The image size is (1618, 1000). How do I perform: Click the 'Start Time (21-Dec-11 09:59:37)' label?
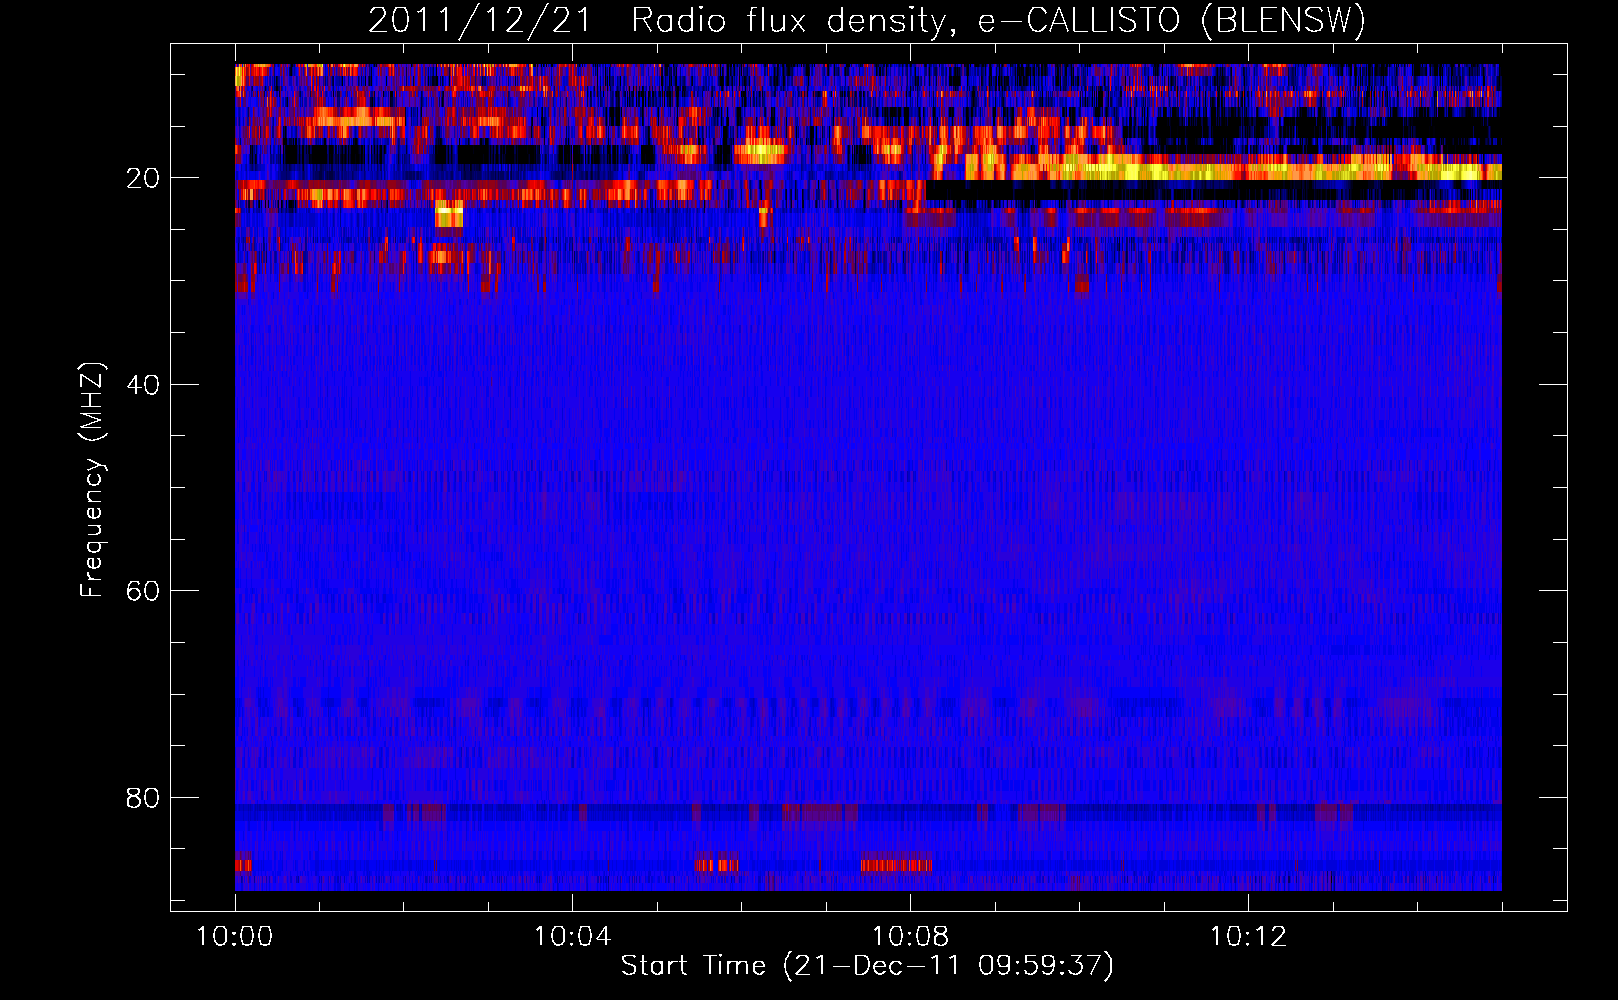(867, 966)
